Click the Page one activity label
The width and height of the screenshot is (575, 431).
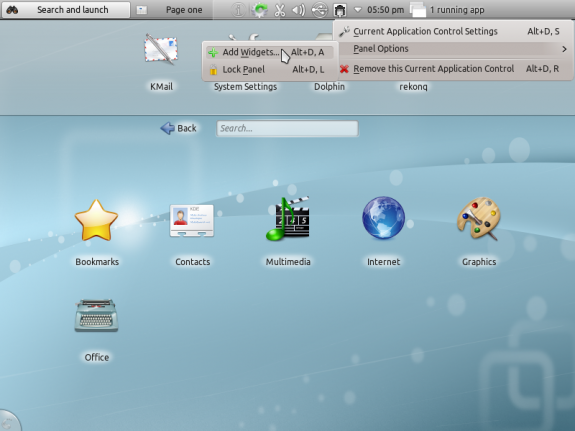coord(184,10)
